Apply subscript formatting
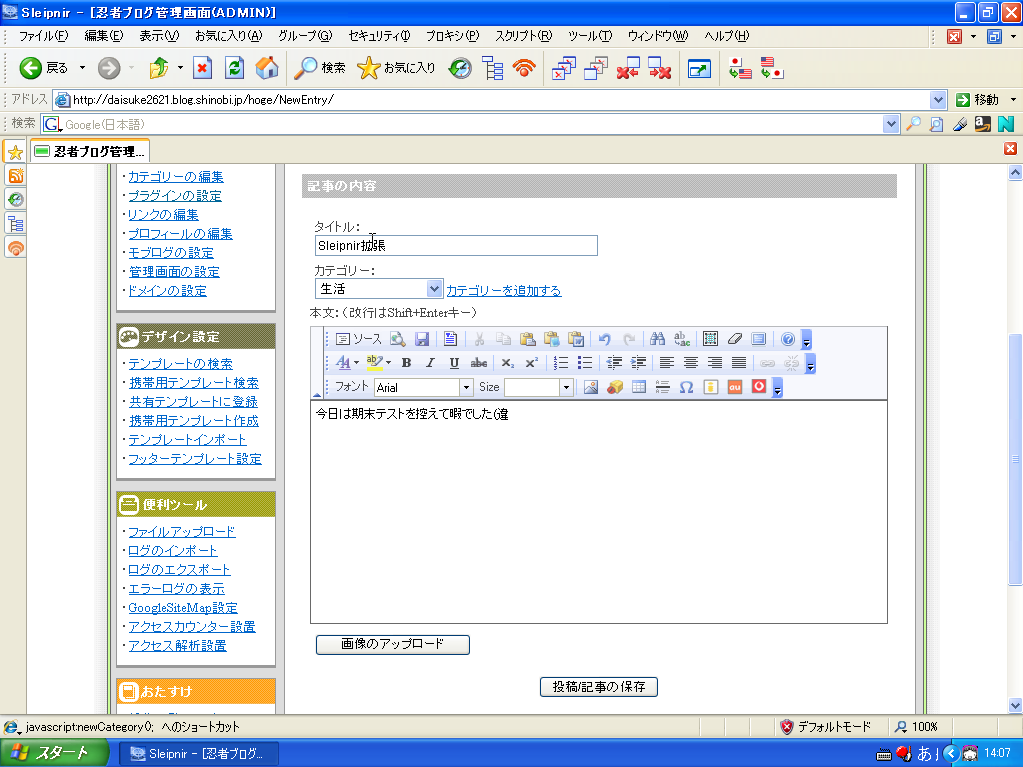 click(508, 363)
